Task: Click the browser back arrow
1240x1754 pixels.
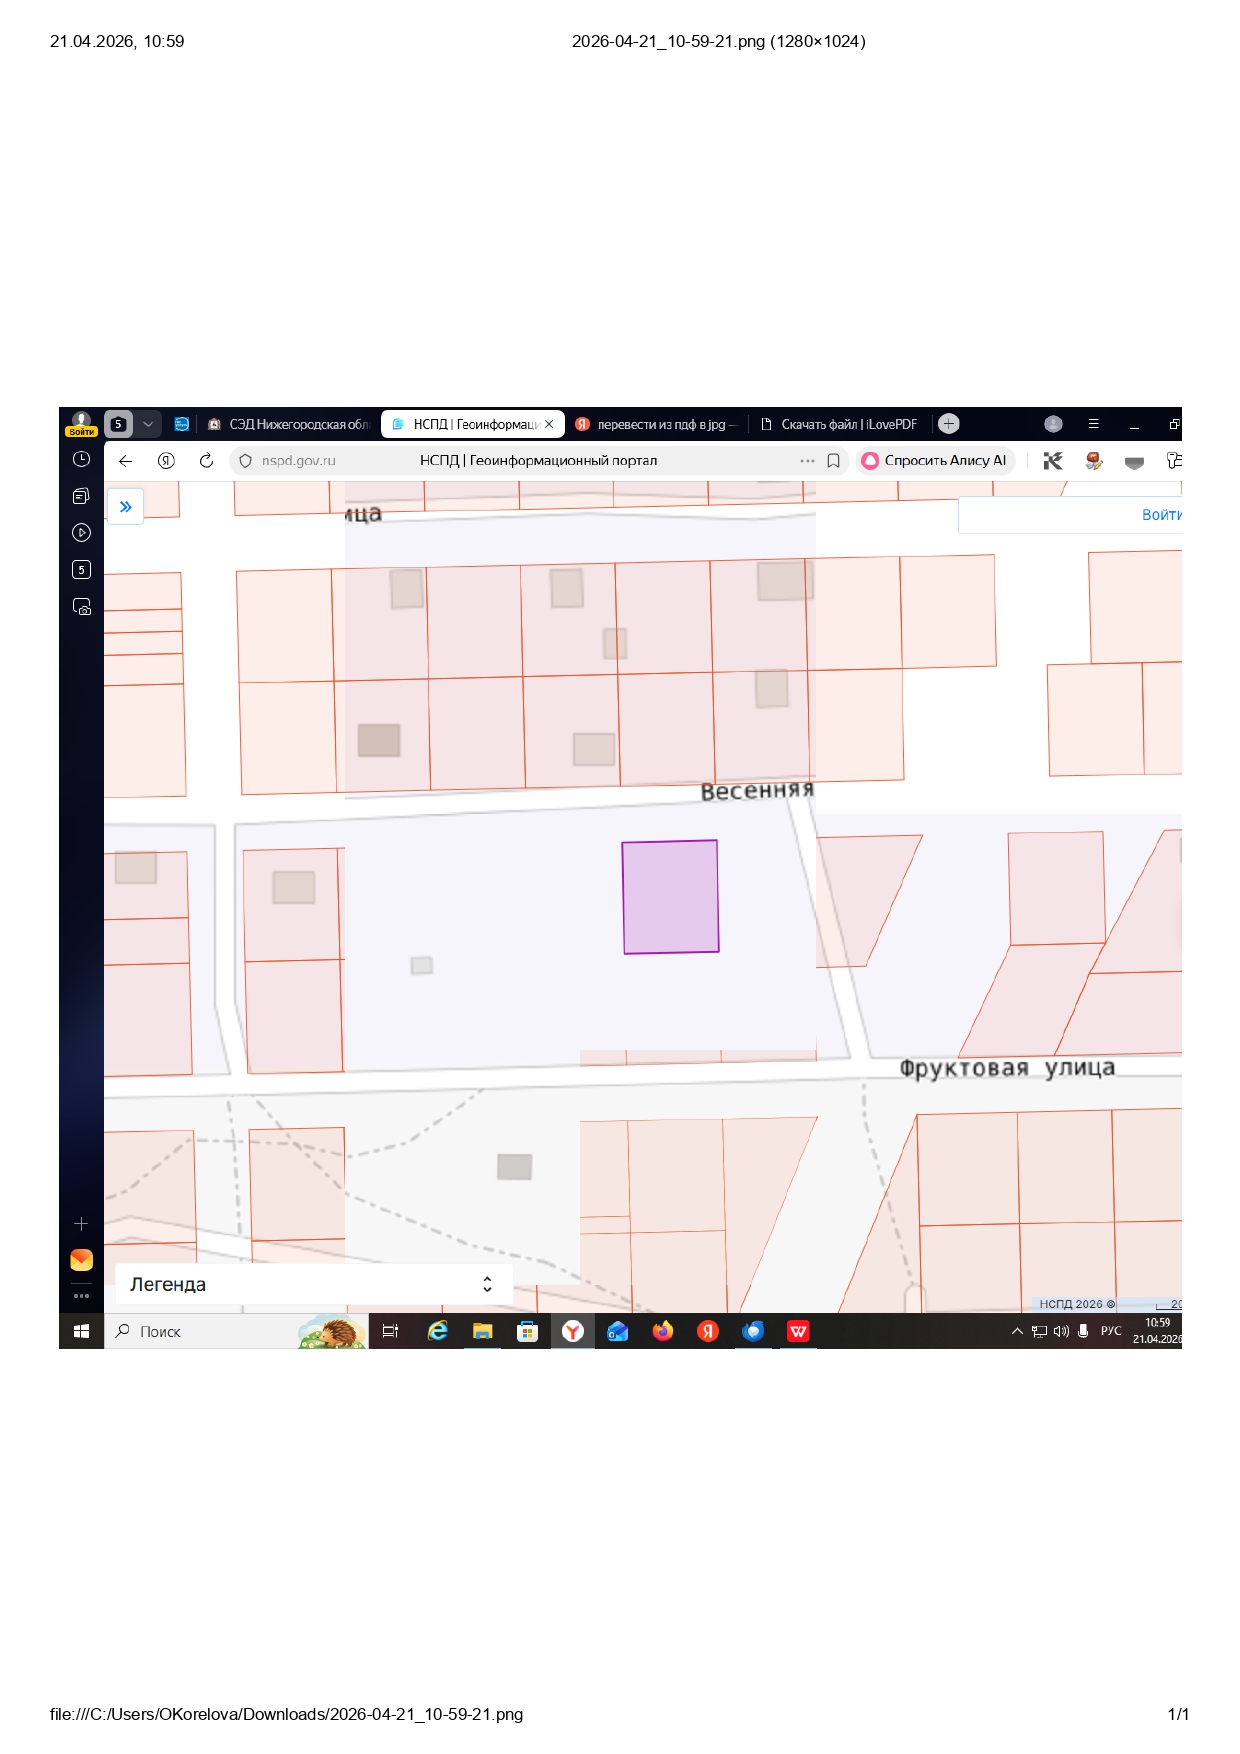Action: point(126,461)
